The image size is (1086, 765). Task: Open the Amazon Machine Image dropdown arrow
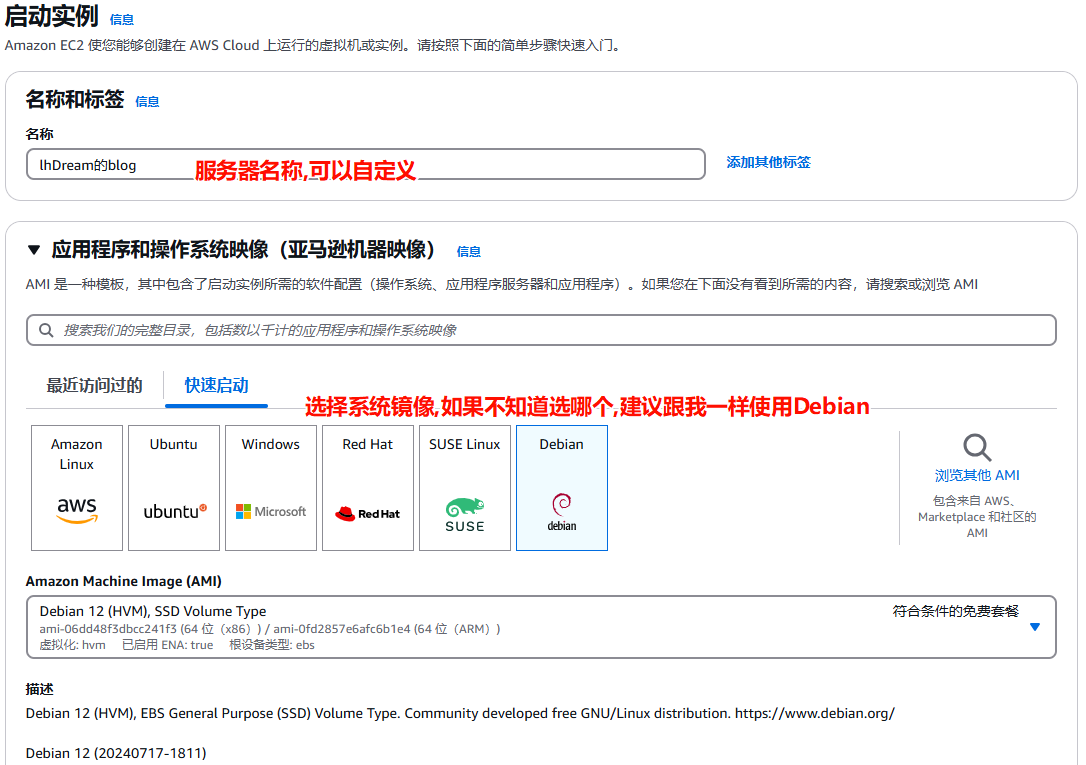(x=1035, y=627)
